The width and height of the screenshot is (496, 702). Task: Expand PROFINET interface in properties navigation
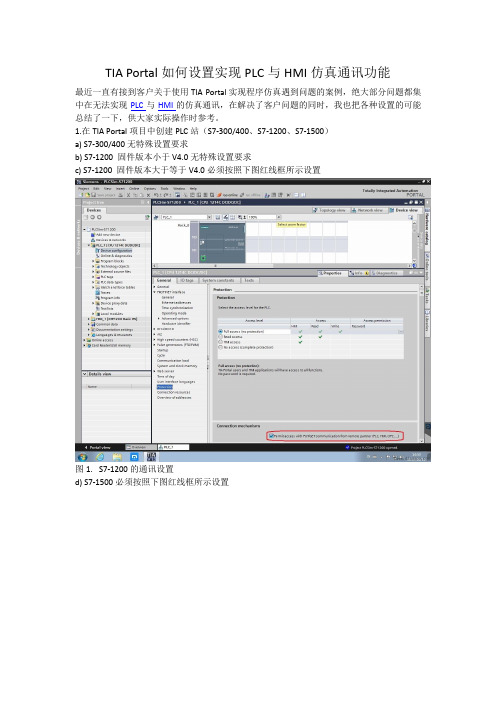(x=155, y=292)
